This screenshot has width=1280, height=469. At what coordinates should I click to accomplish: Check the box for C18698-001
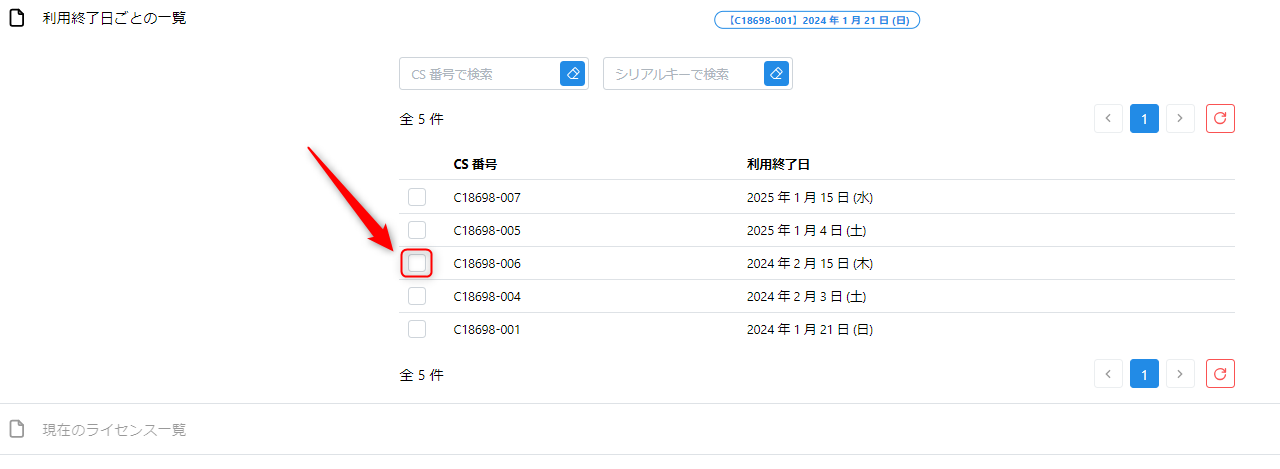click(417, 329)
